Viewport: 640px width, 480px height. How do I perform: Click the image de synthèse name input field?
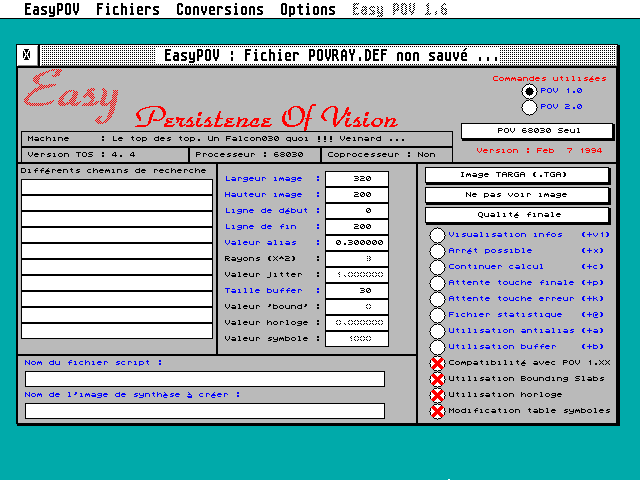[205, 411]
